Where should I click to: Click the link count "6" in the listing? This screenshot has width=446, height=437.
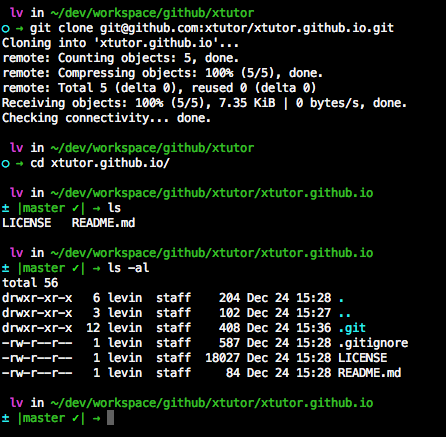(x=96, y=298)
